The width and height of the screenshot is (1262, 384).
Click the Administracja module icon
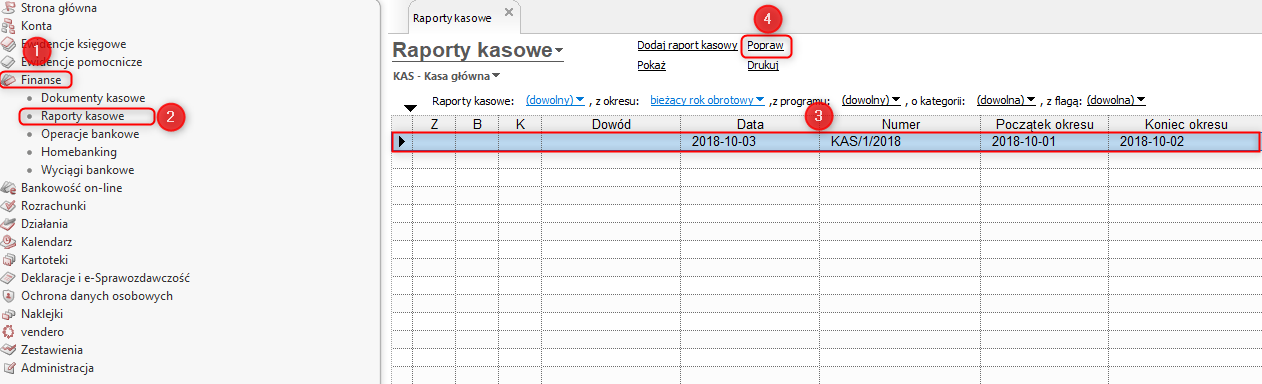tap(9, 368)
